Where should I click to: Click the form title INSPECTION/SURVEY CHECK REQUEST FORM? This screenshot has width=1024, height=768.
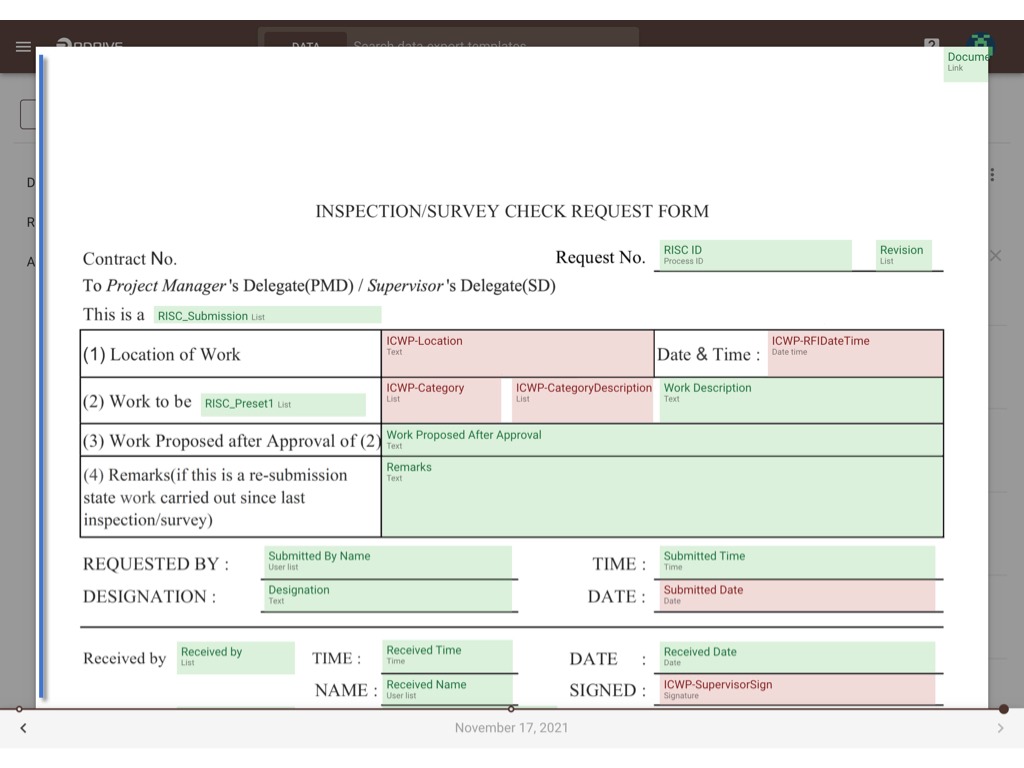pyautogui.click(x=512, y=211)
